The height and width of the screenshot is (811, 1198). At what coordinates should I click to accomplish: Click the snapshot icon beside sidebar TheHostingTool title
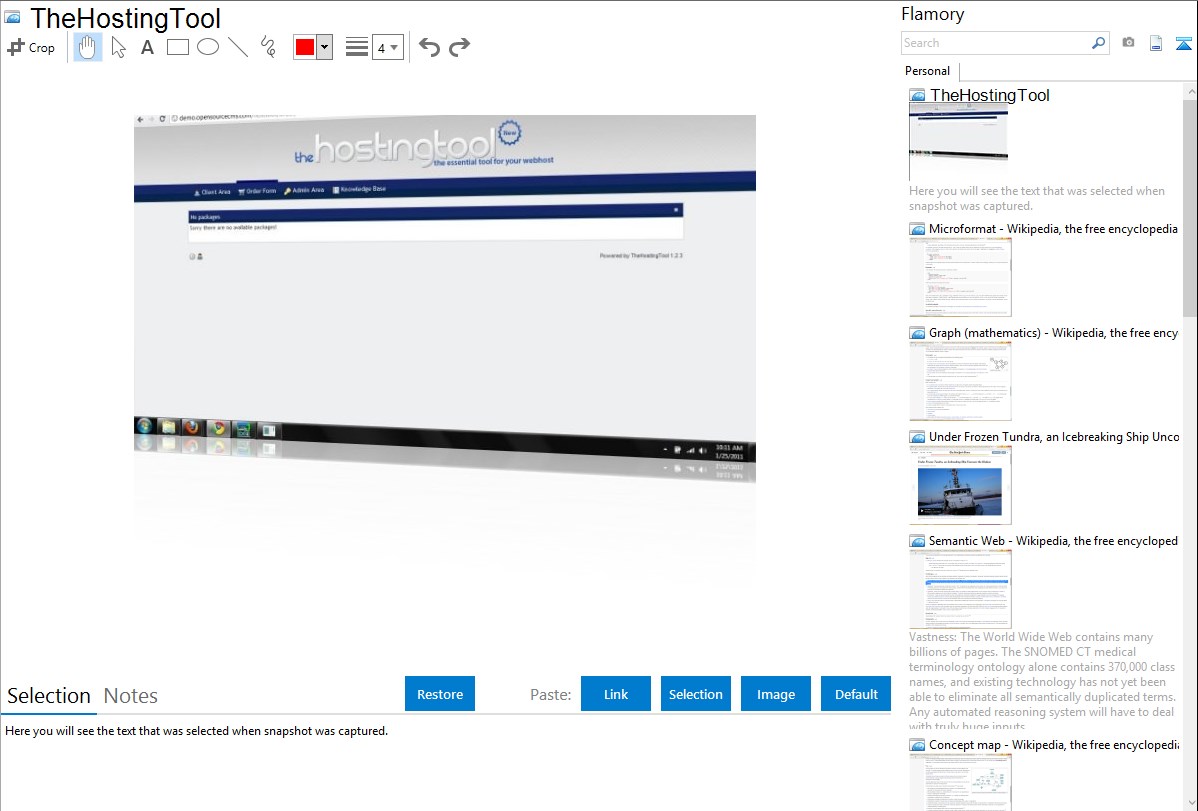click(x=917, y=96)
